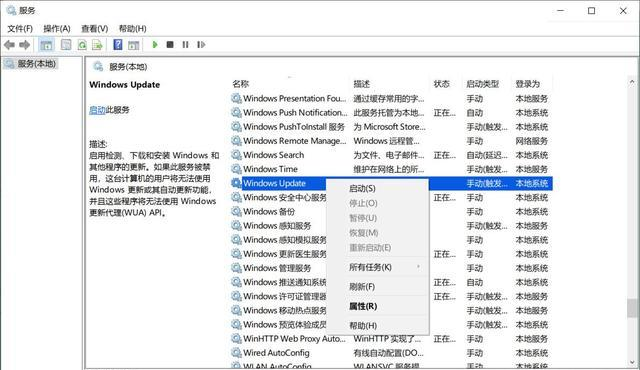Viewport: 640px width, 370px height.
Task: Select the Windows Search service row
Action: [391, 155]
